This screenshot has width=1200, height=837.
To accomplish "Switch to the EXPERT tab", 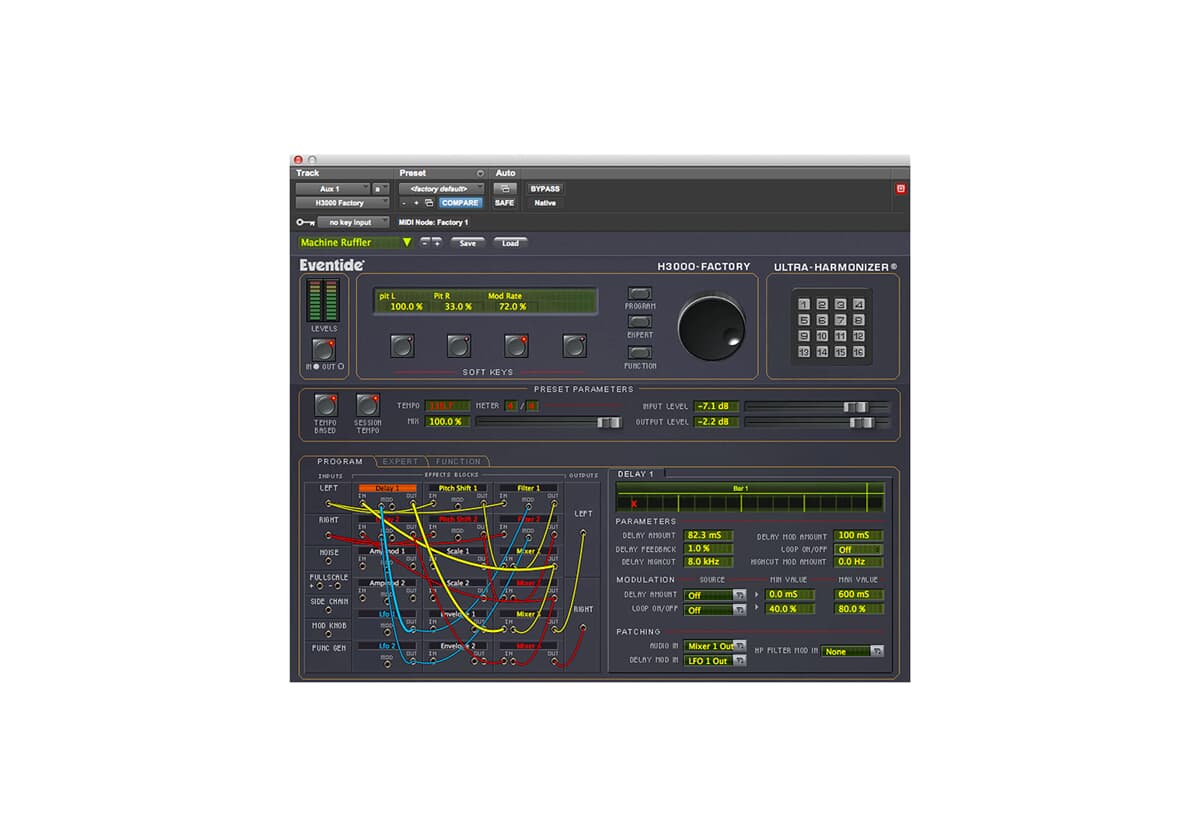I will (x=399, y=461).
